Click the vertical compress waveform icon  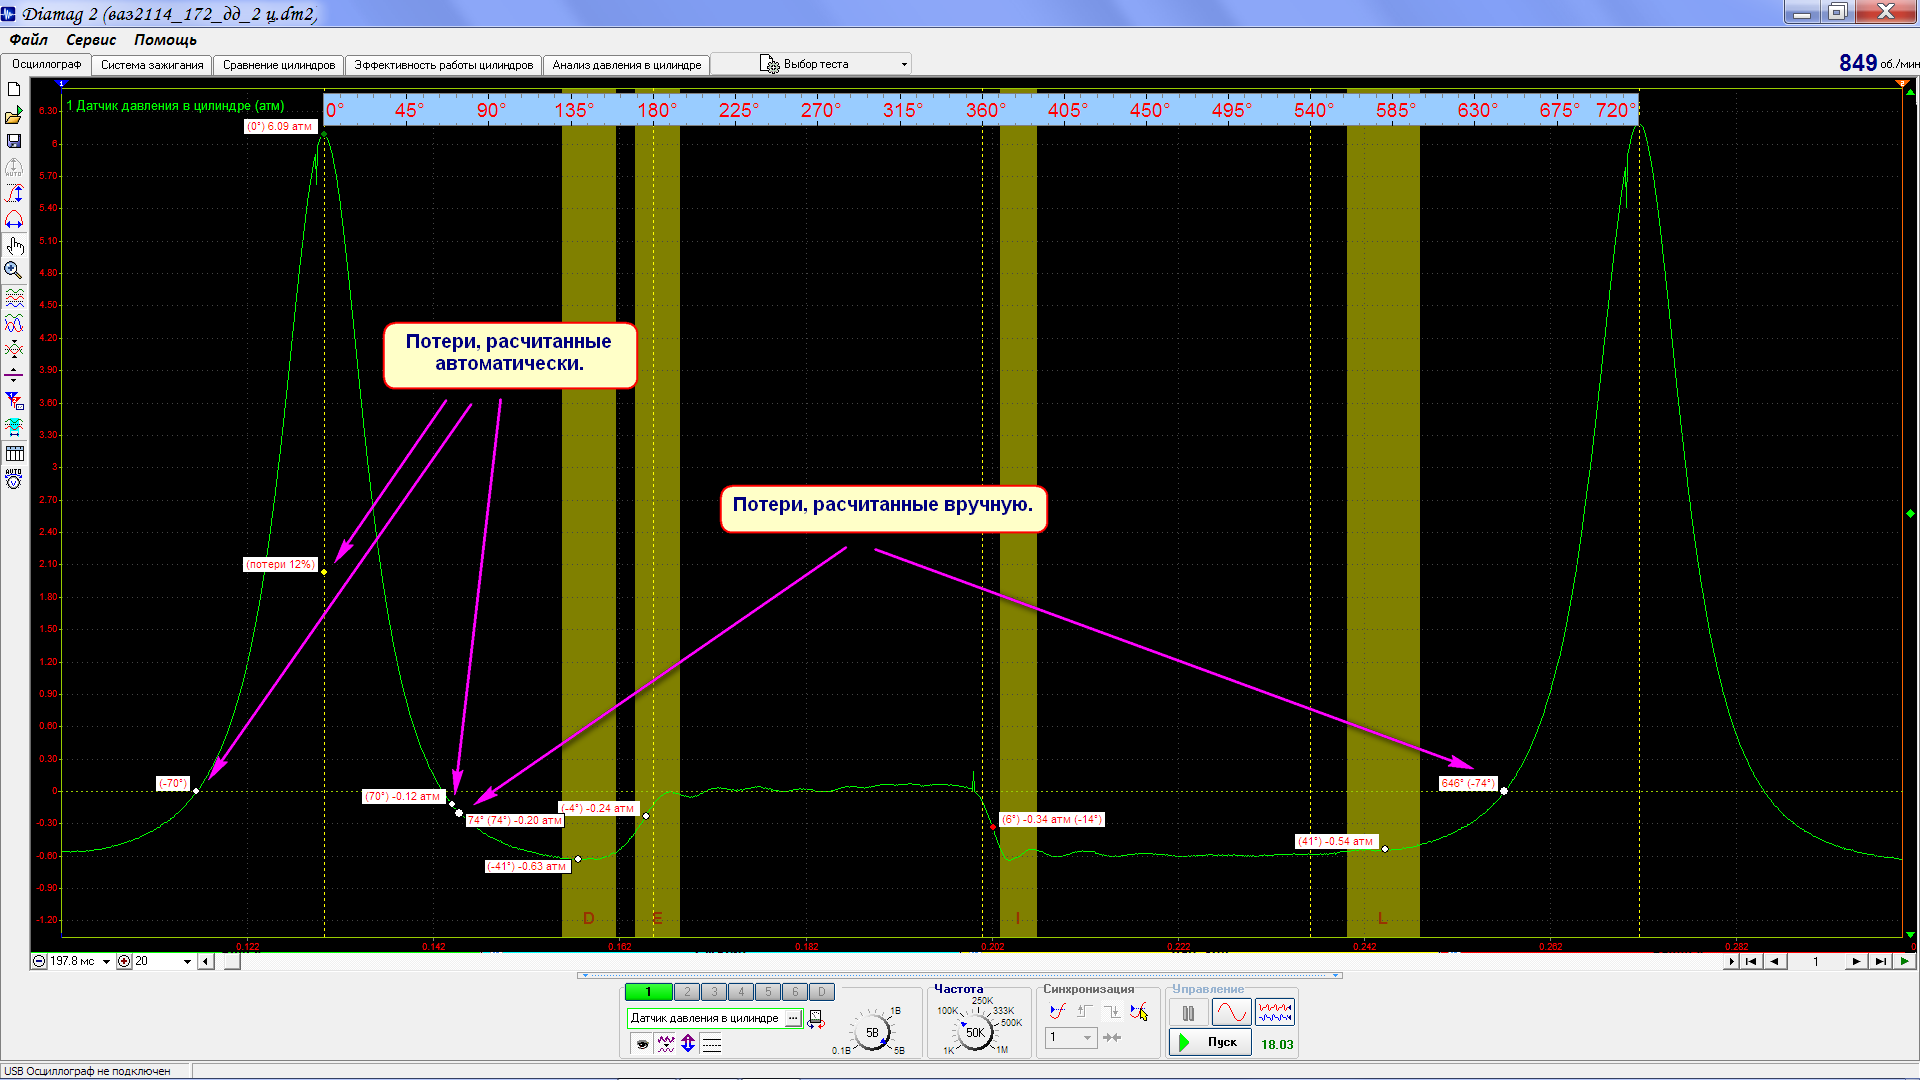click(x=14, y=350)
